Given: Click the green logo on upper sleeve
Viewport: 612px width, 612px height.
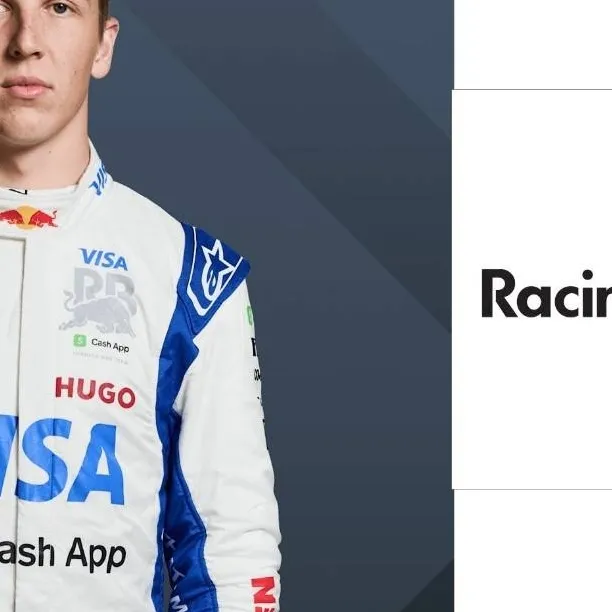Looking at the screenshot, I should pos(249,315).
